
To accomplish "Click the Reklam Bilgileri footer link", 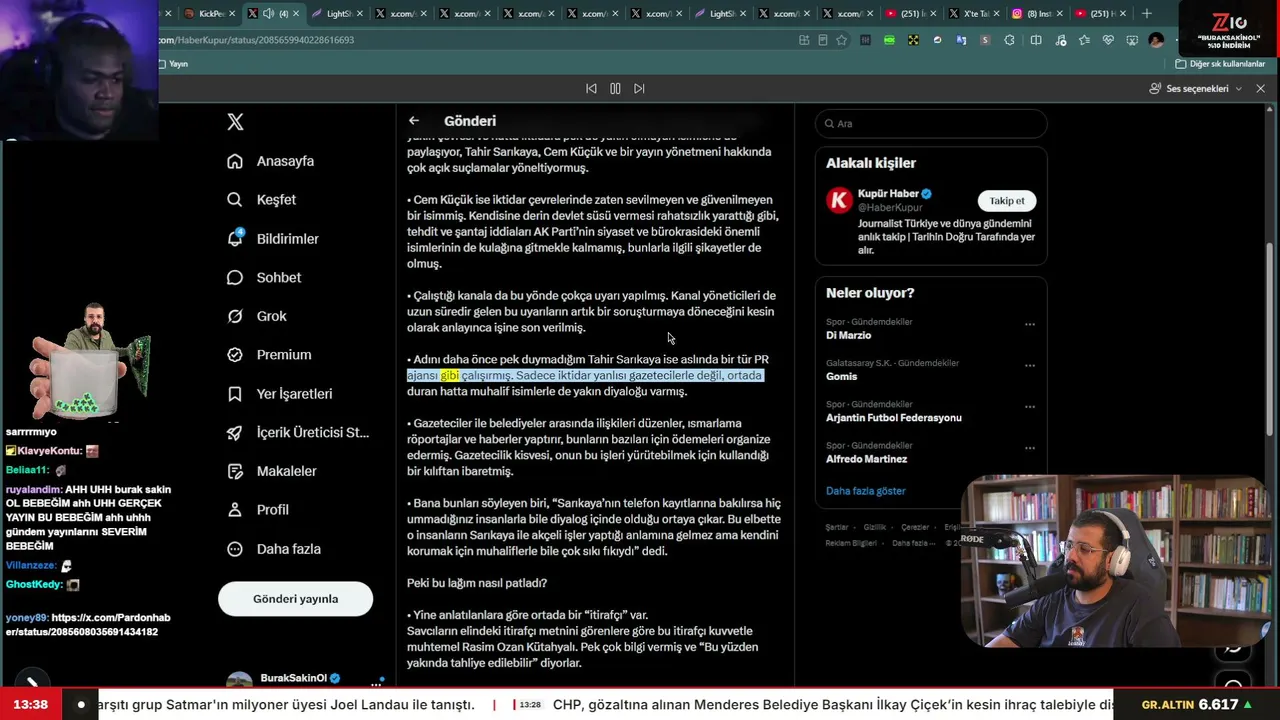I will [x=851, y=543].
